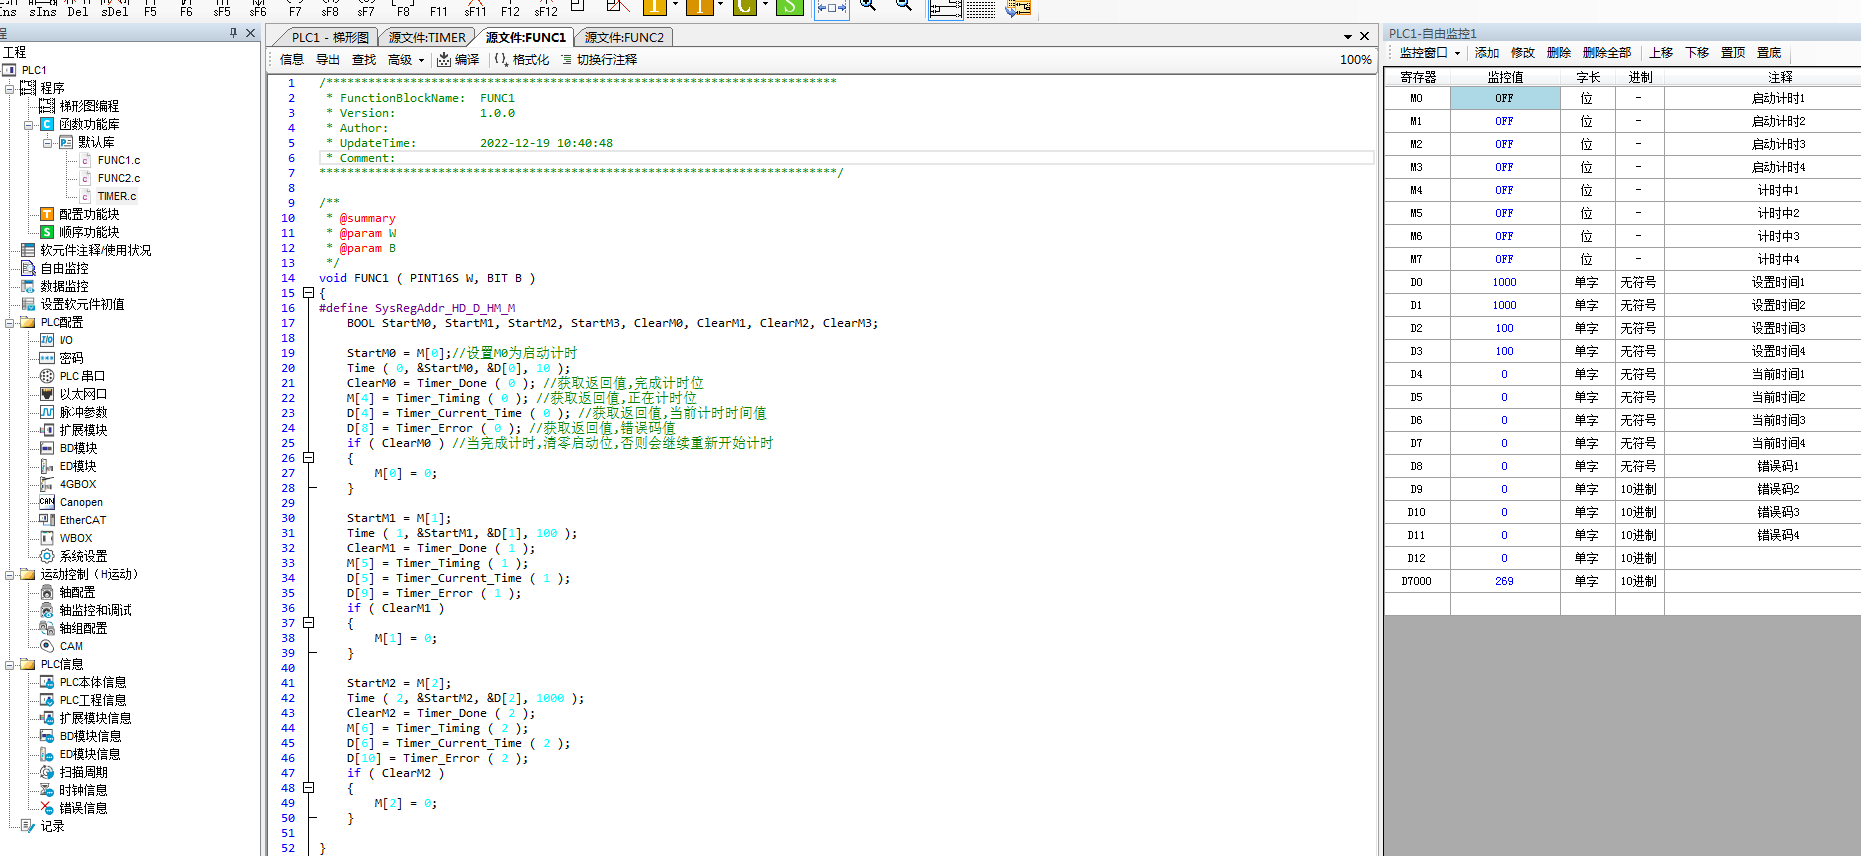The image size is (1861, 856).
Task: Switch to the 源文件:FUNC2 tab
Action: point(623,37)
